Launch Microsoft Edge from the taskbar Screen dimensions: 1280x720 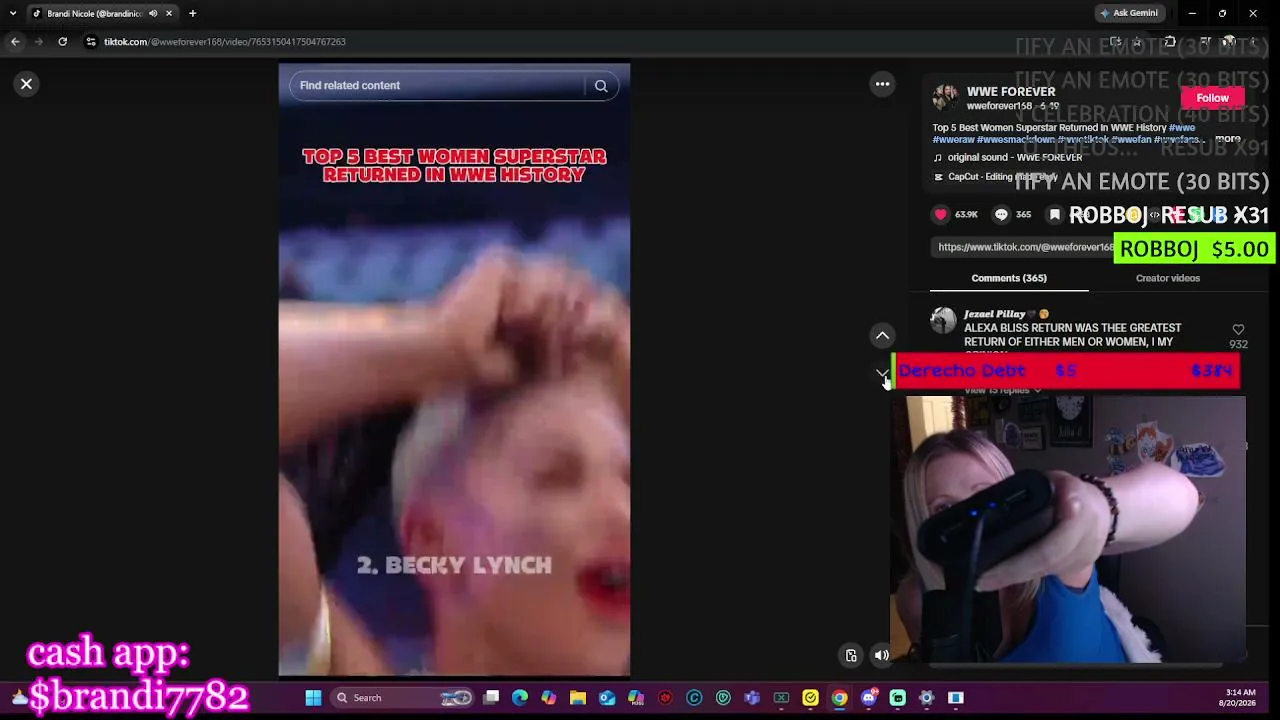(520, 698)
